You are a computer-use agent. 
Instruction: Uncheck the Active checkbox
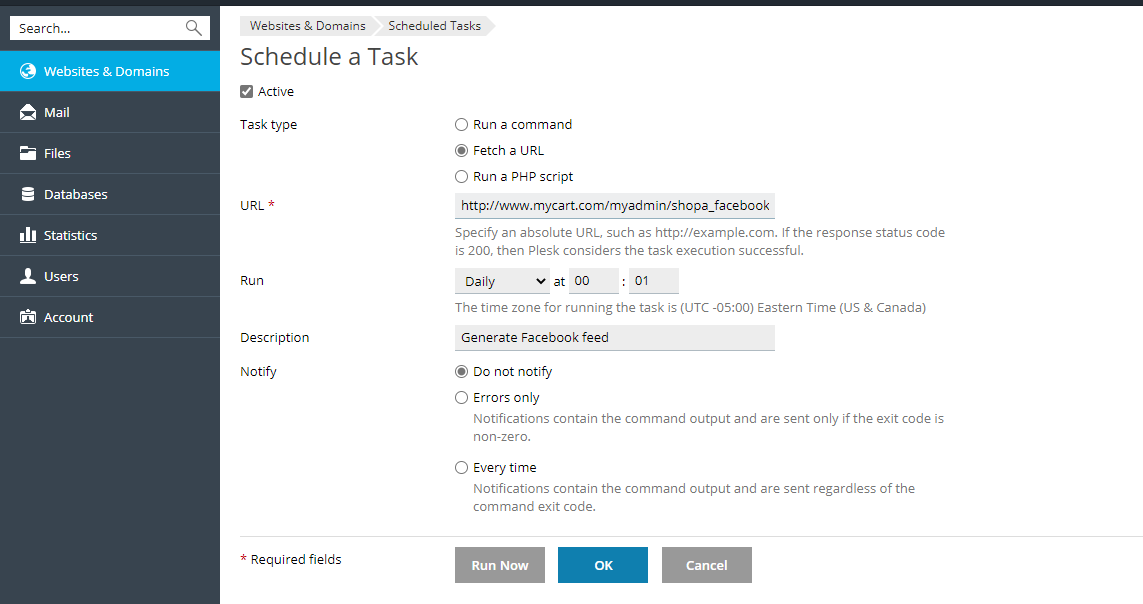pos(246,91)
